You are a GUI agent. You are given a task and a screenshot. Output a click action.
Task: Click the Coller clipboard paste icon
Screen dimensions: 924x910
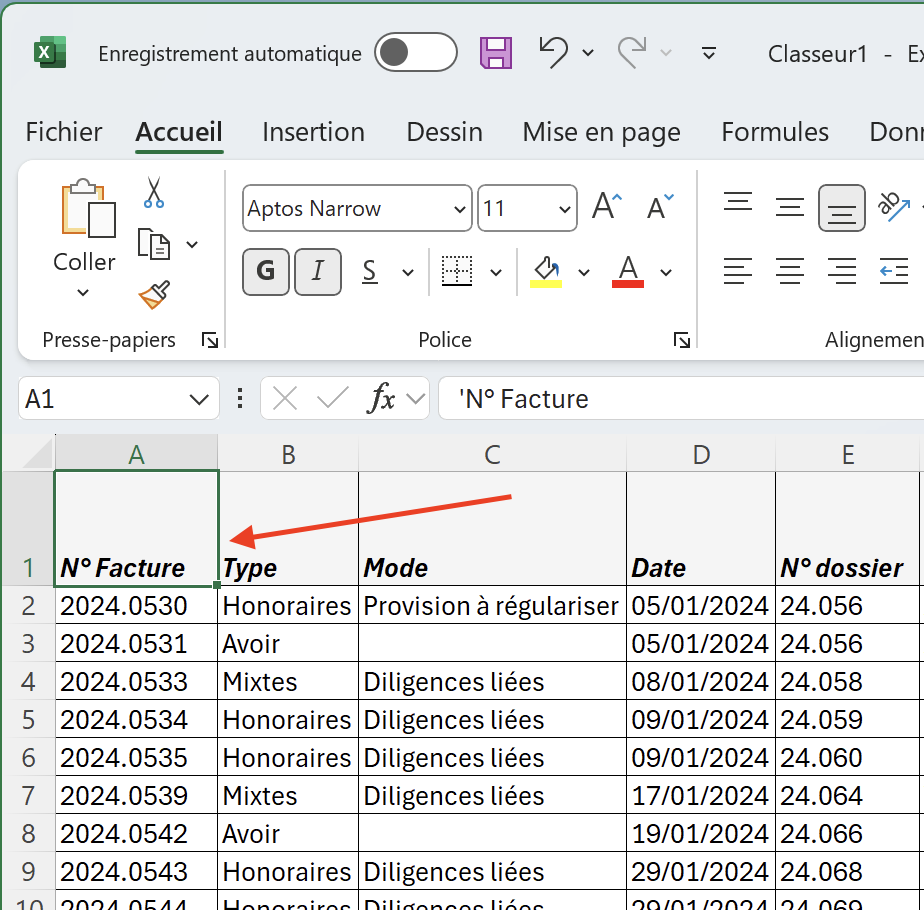coord(84,211)
